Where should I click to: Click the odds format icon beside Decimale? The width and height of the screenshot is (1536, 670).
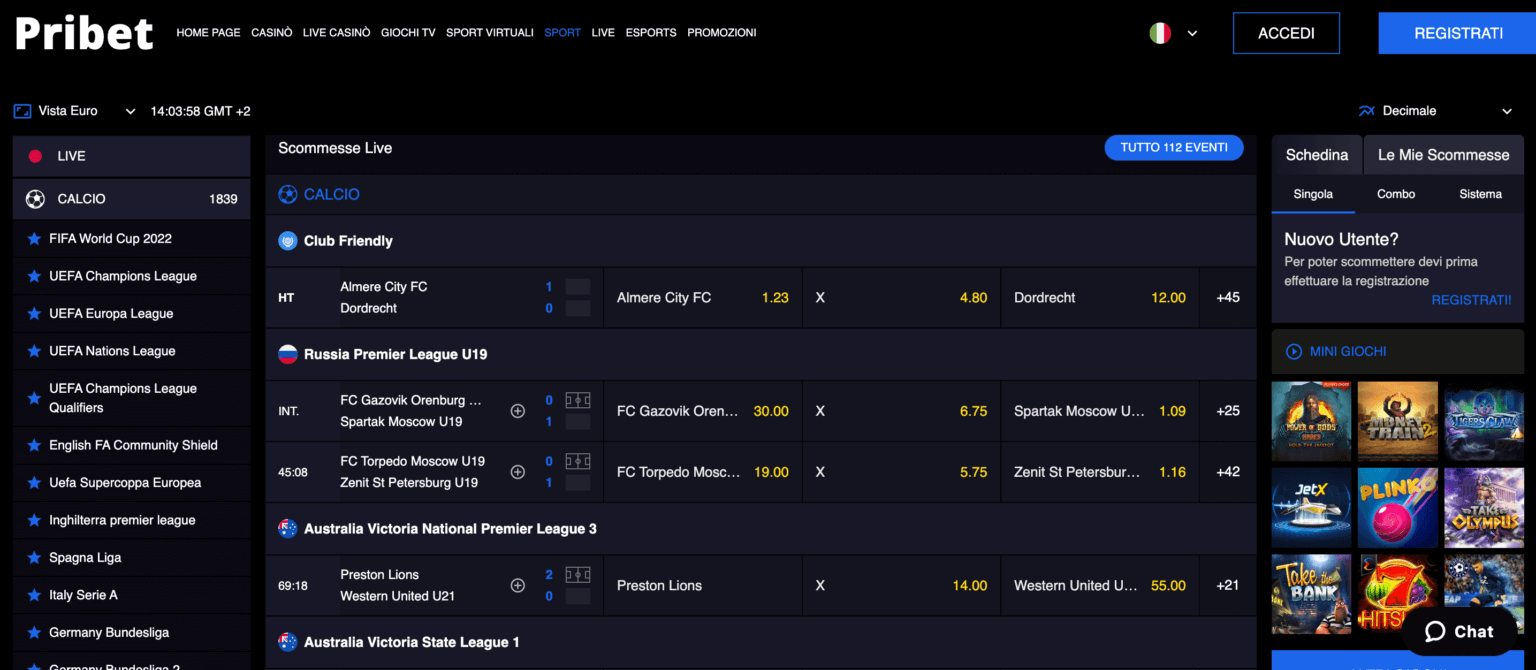point(1366,111)
